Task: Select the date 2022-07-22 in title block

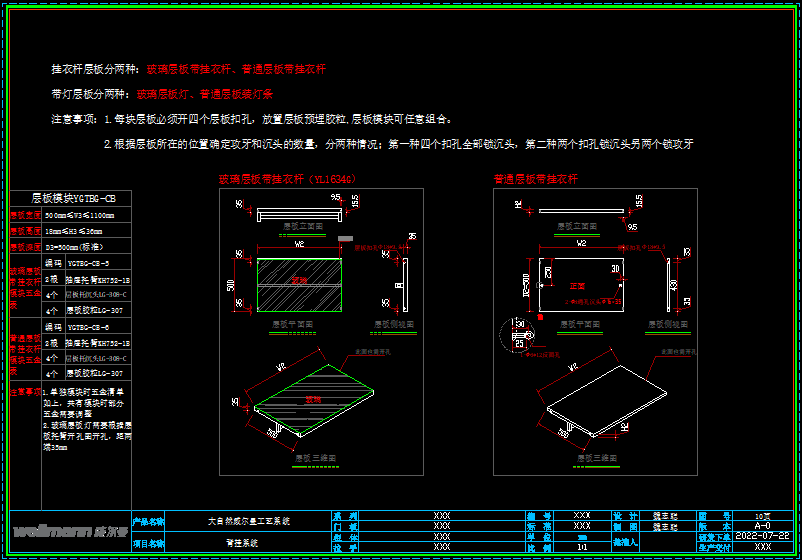Action: click(x=763, y=536)
